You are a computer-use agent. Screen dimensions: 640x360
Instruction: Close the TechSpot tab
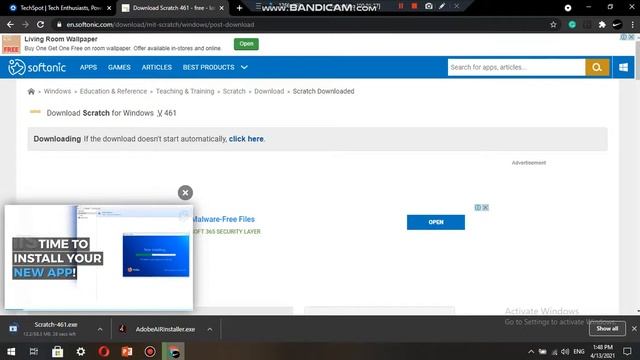tap(109, 8)
